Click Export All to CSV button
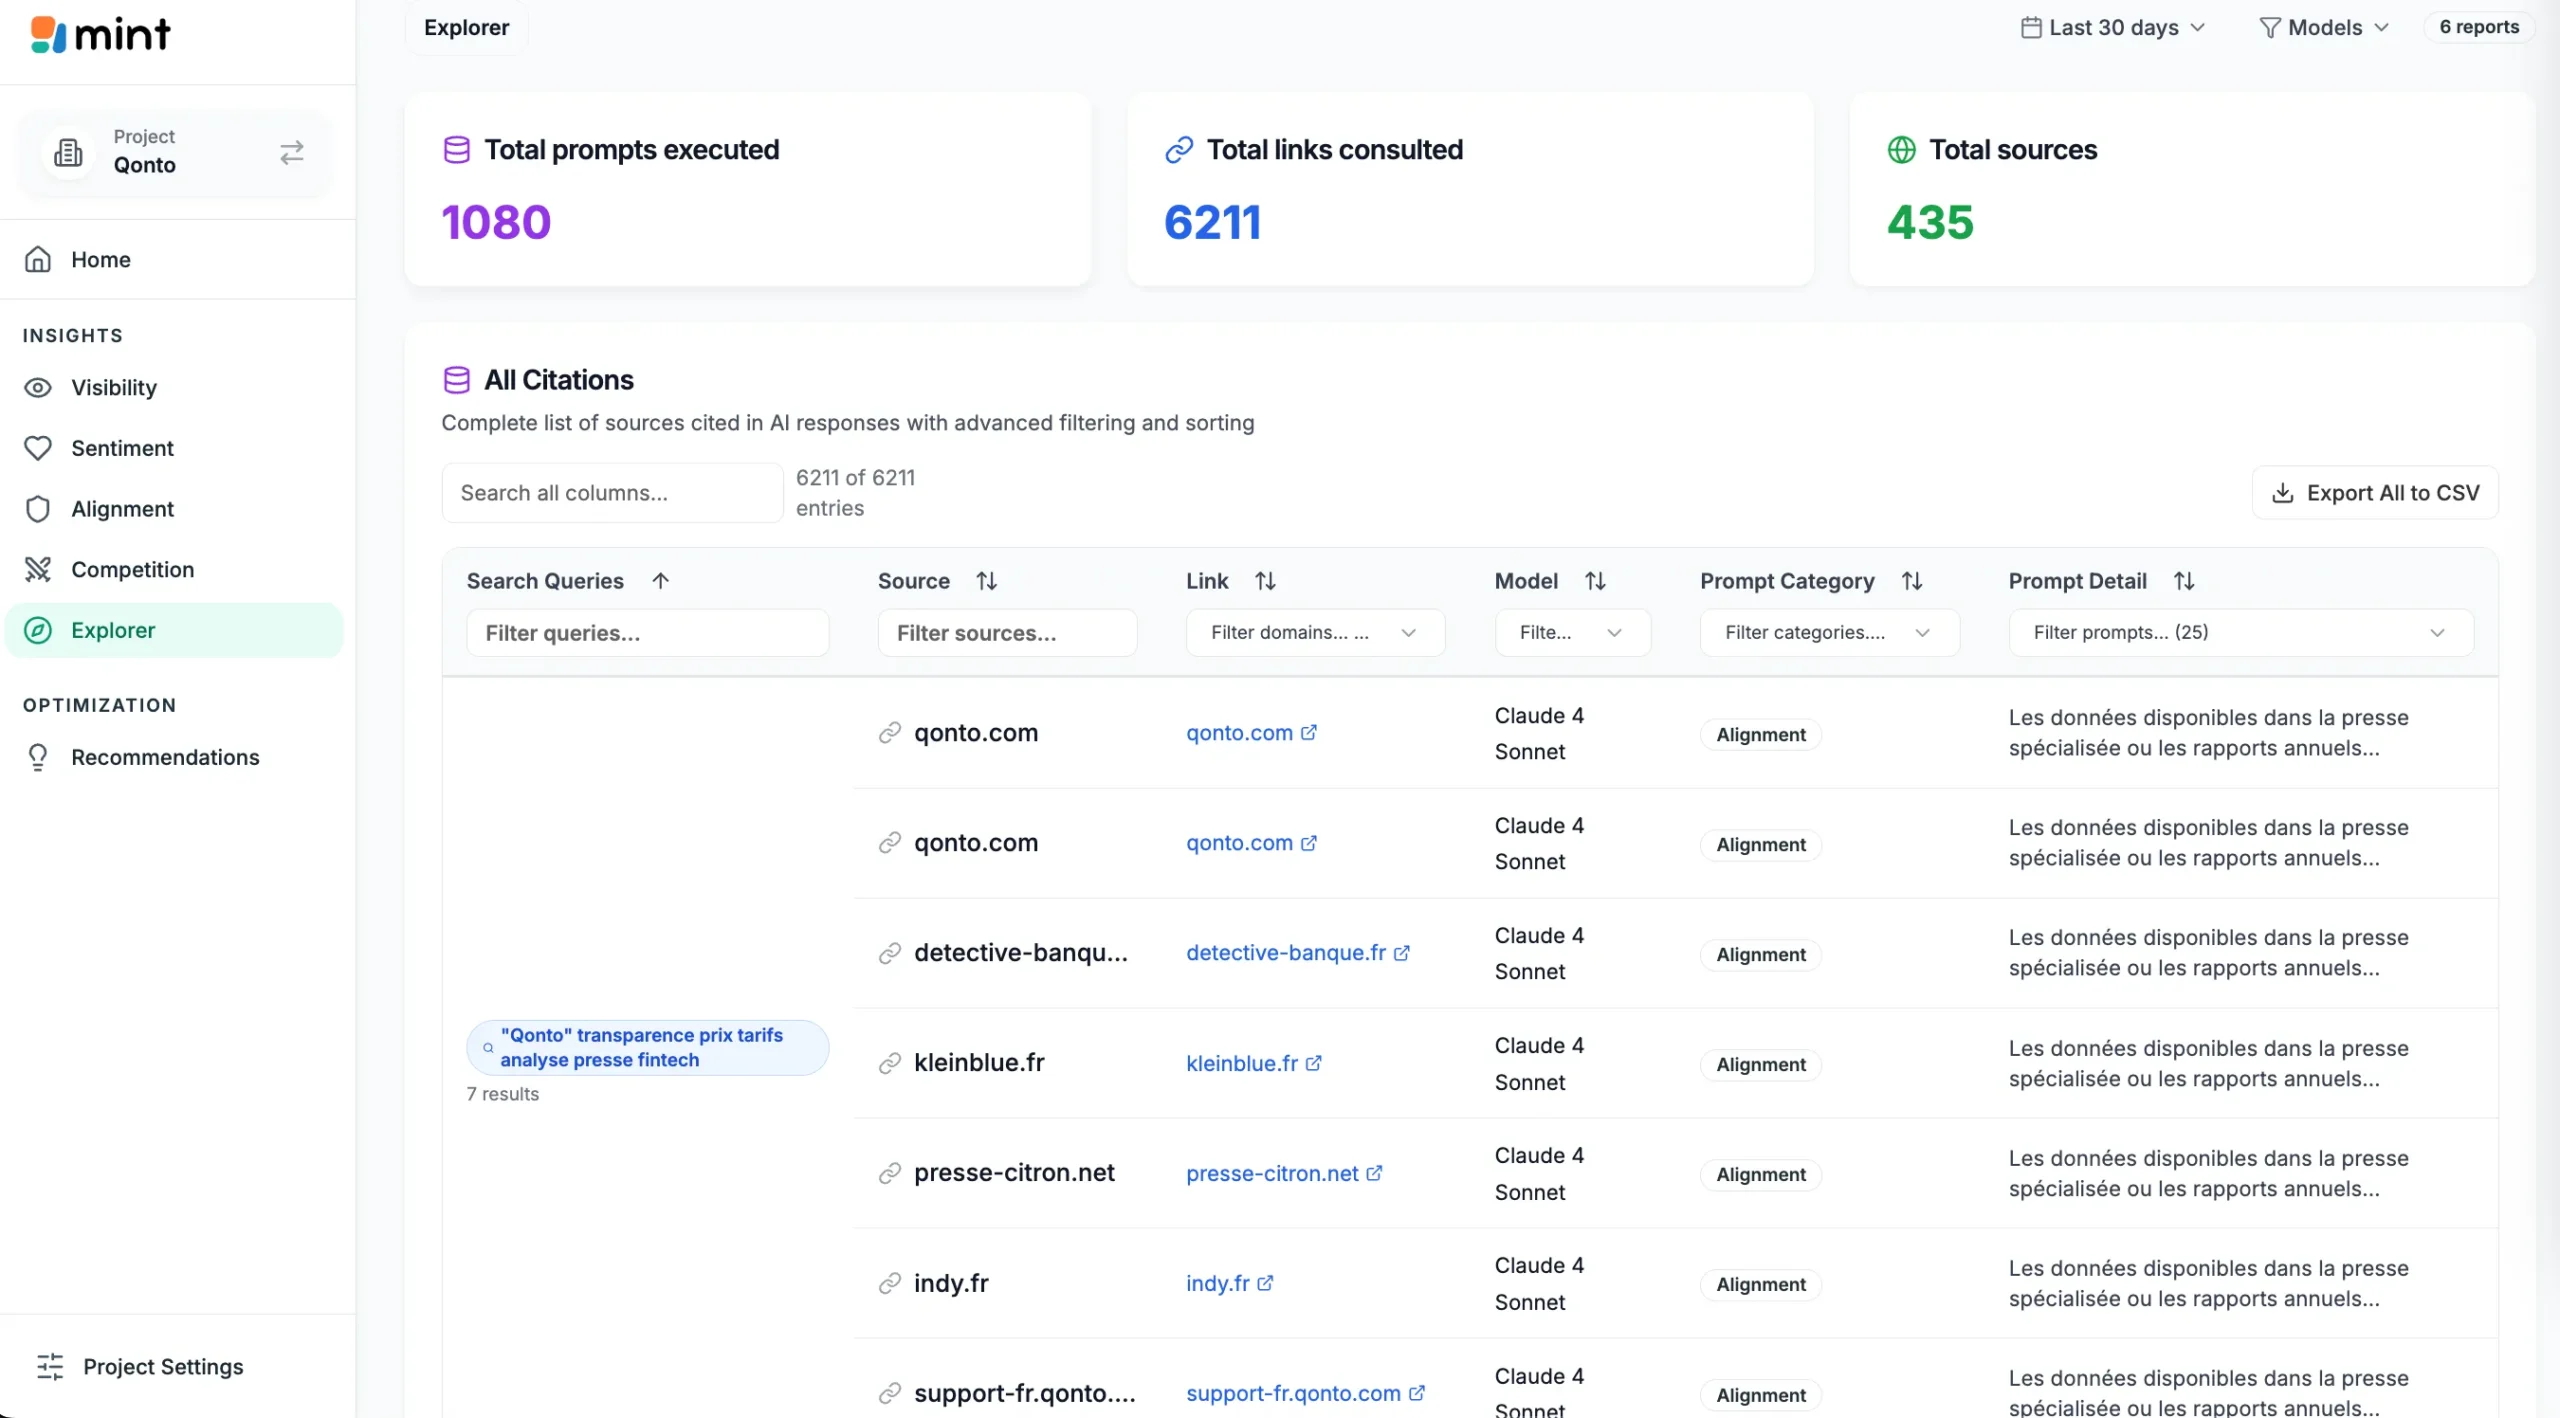Screen dimensions: 2560x1418 click(2374, 493)
